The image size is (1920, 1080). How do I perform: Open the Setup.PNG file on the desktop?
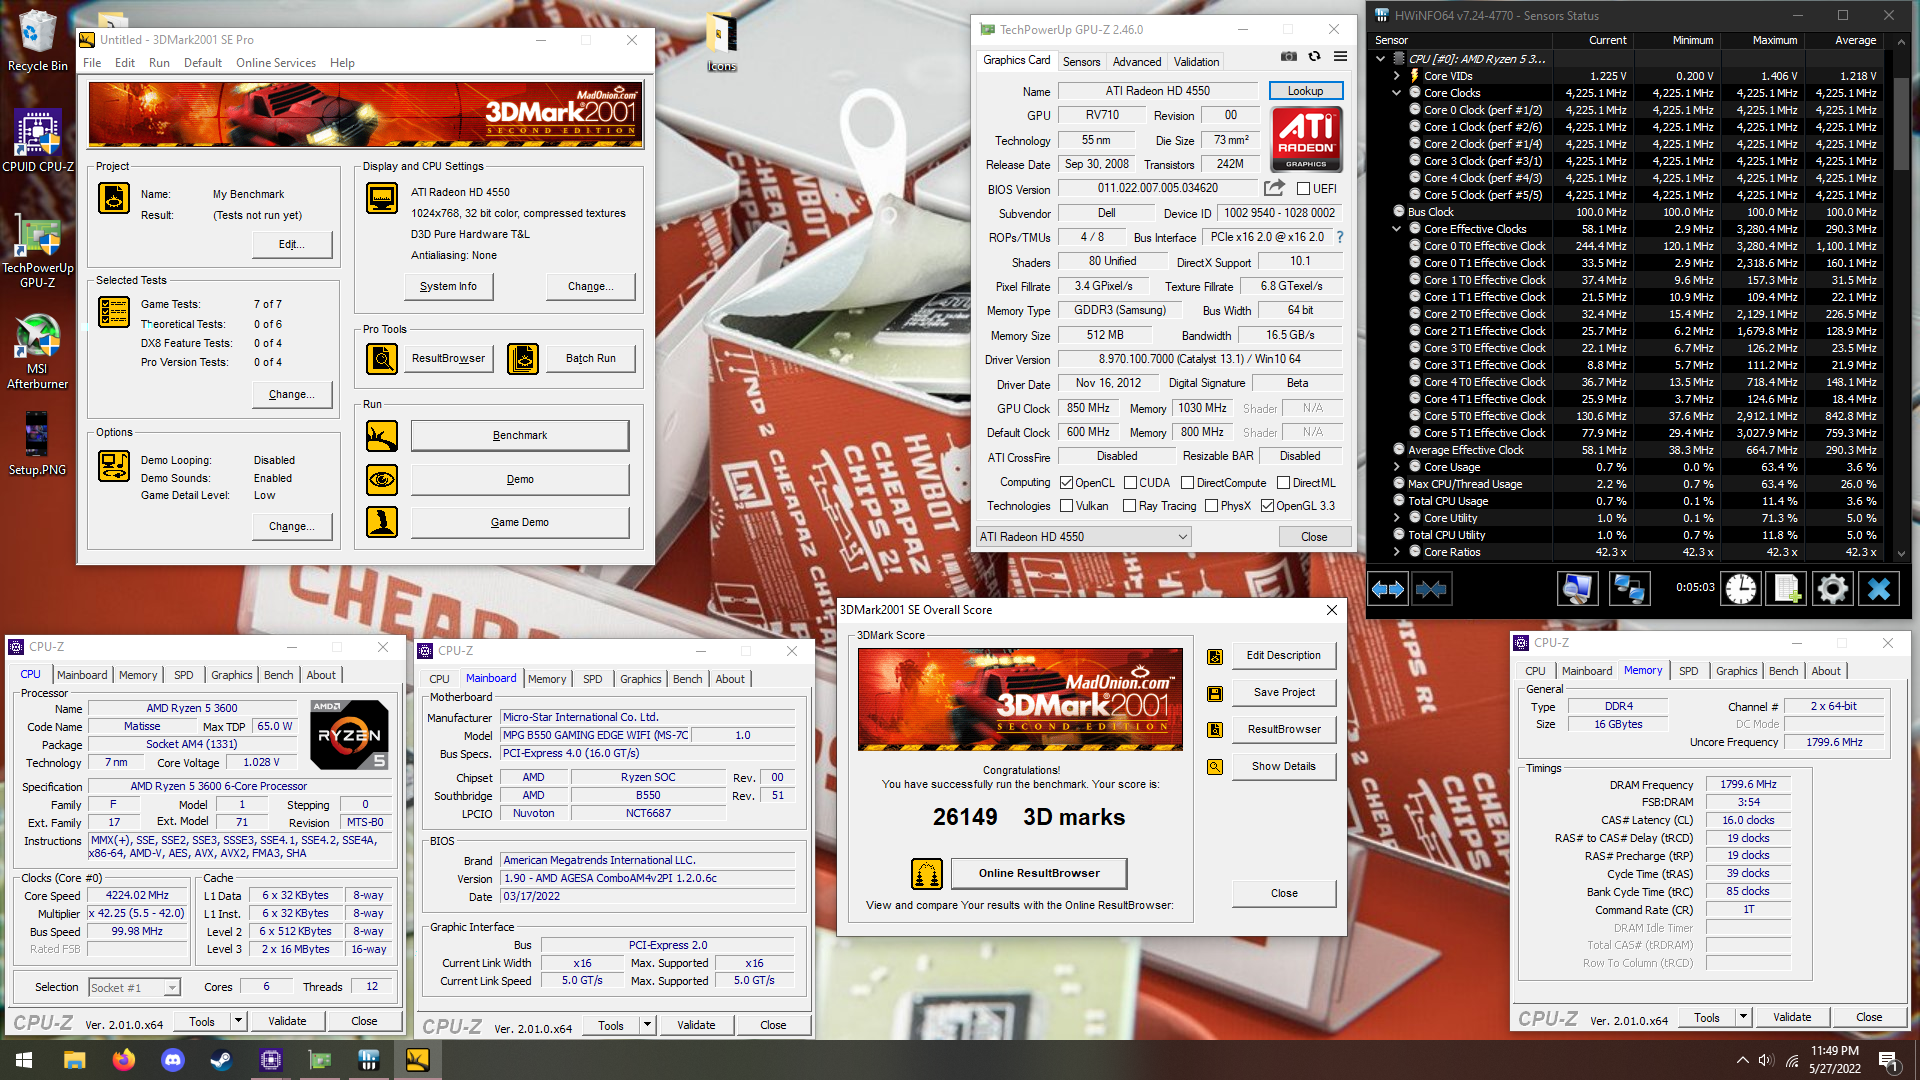pyautogui.click(x=37, y=443)
